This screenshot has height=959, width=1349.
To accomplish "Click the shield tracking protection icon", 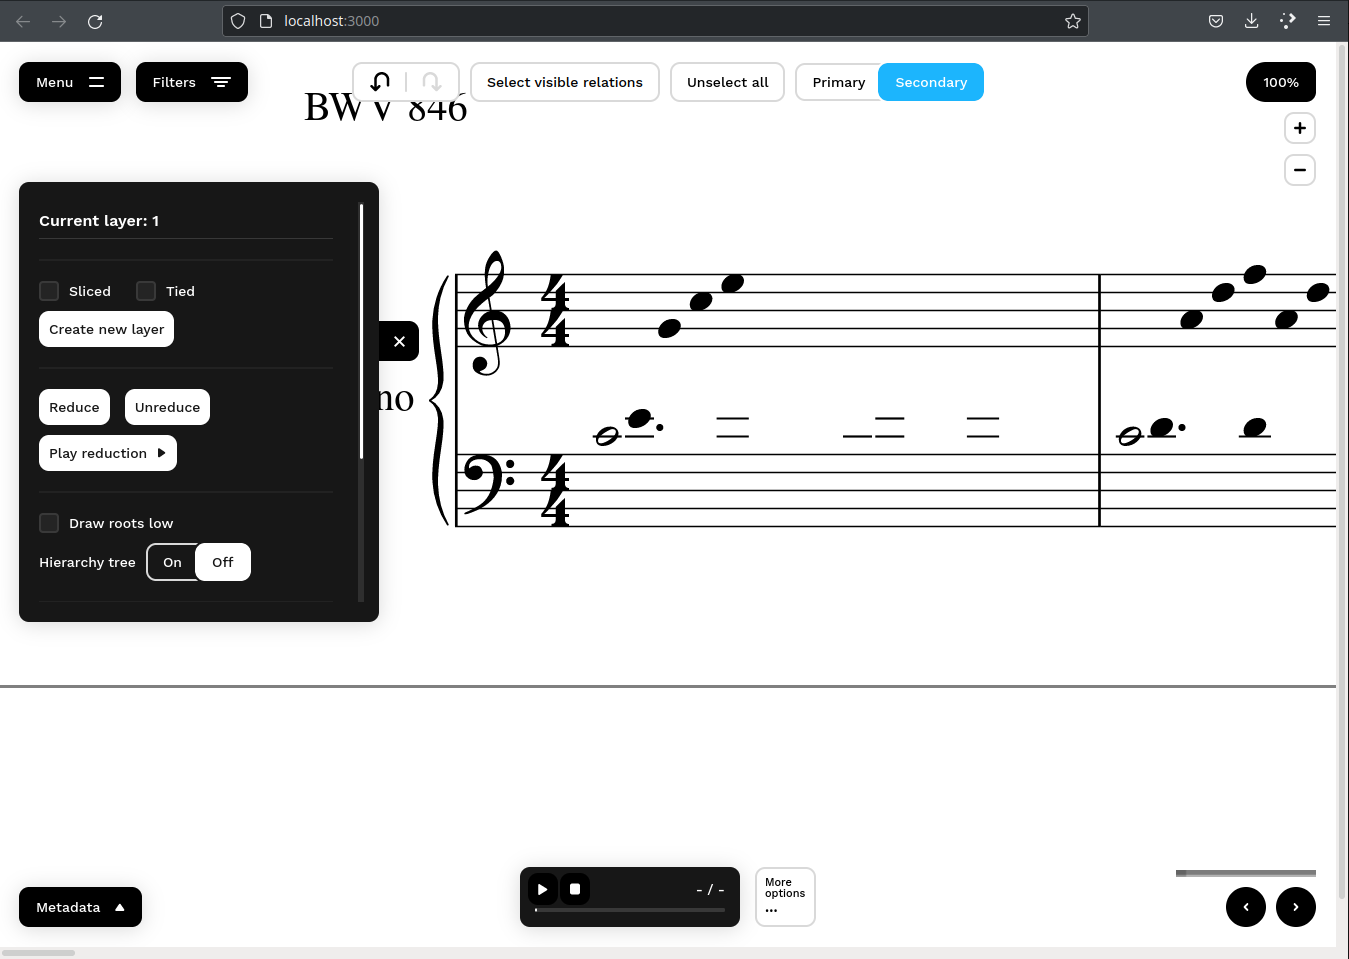I will pyautogui.click(x=238, y=21).
